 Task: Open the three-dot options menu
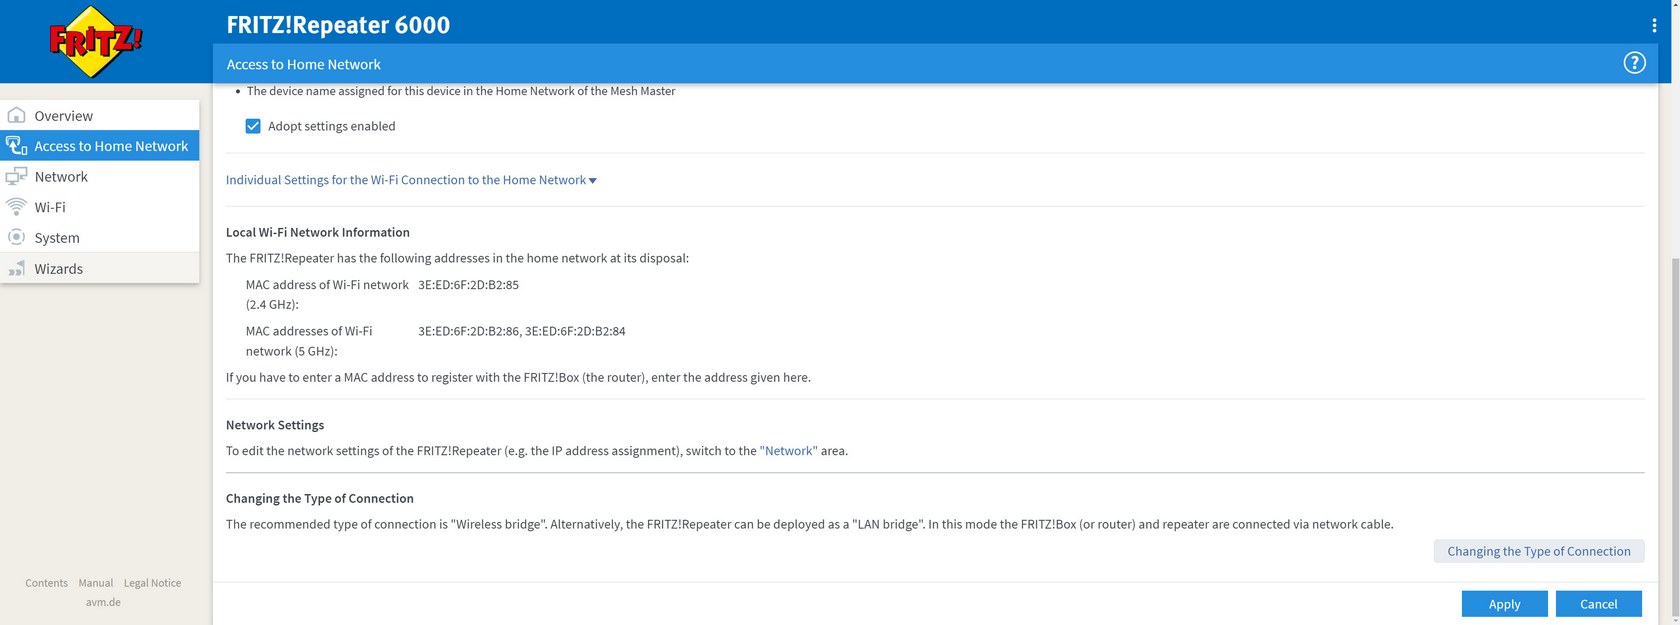tap(1654, 25)
